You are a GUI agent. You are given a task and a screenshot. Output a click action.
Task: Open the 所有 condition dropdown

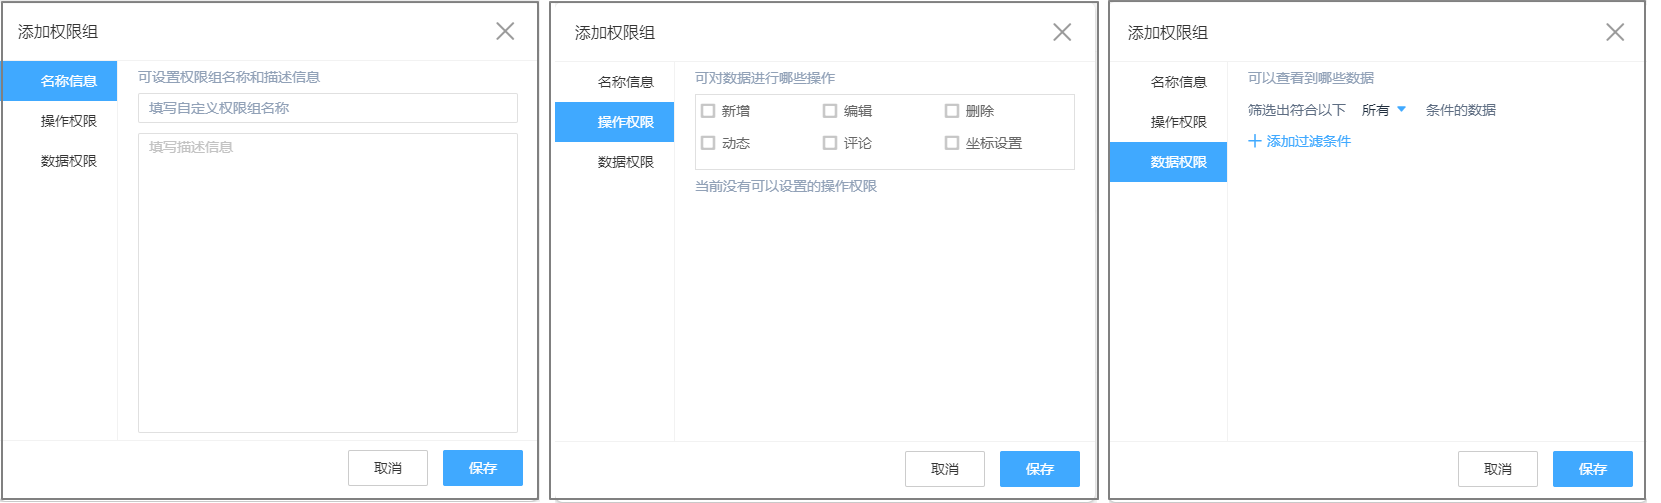pos(1384,110)
